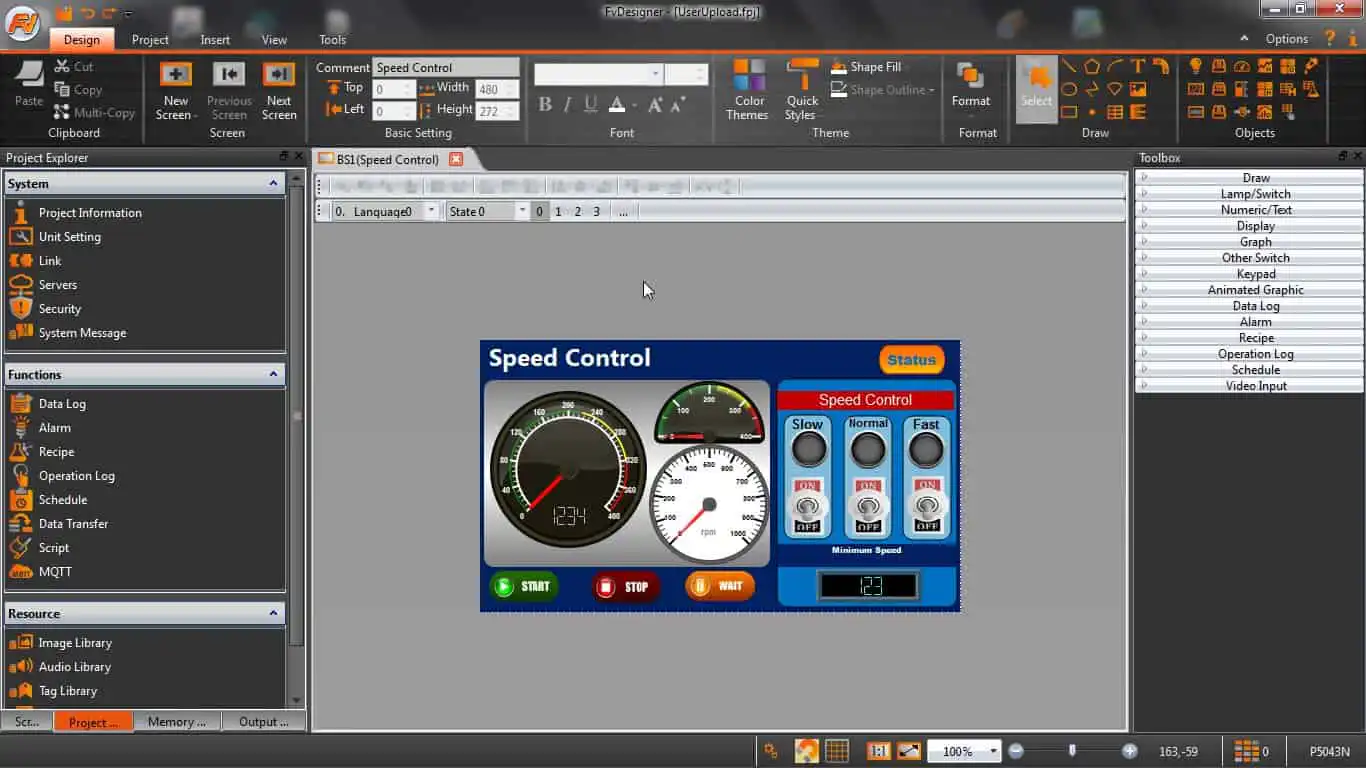Switch to the Insert ribbon tab
The height and width of the screenshot is (768, 1366).
[215, 40]
